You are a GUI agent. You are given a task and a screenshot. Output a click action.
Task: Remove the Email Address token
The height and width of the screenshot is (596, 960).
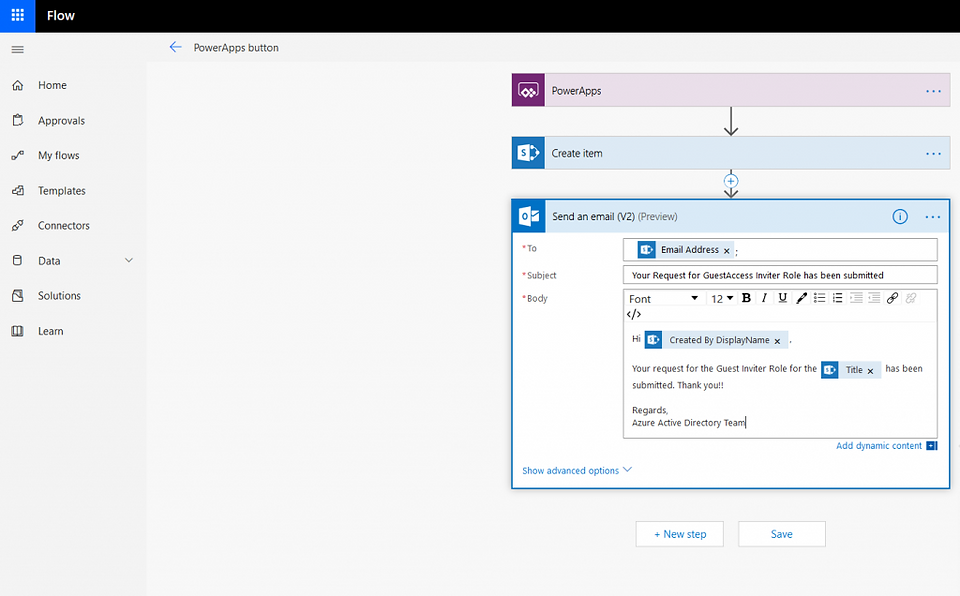(x=727, y=251)
